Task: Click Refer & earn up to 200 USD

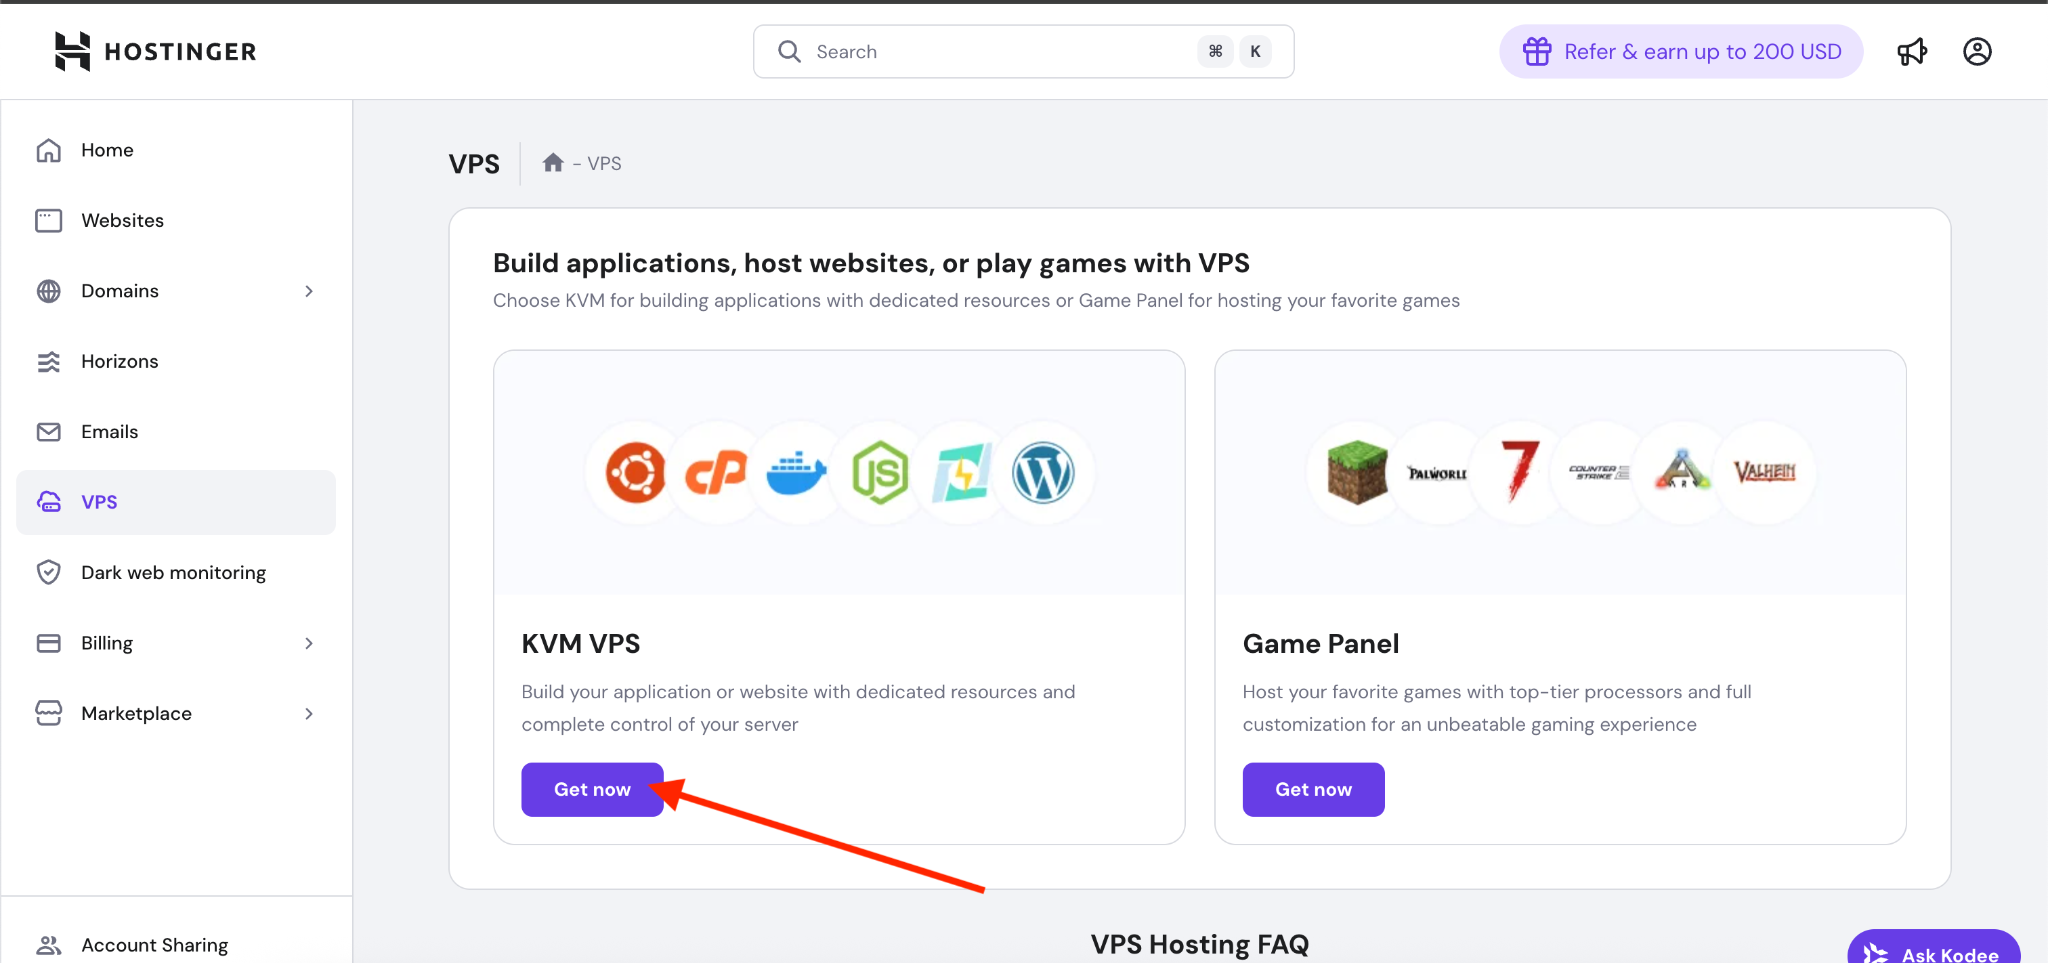Action: pos(1681,52)
